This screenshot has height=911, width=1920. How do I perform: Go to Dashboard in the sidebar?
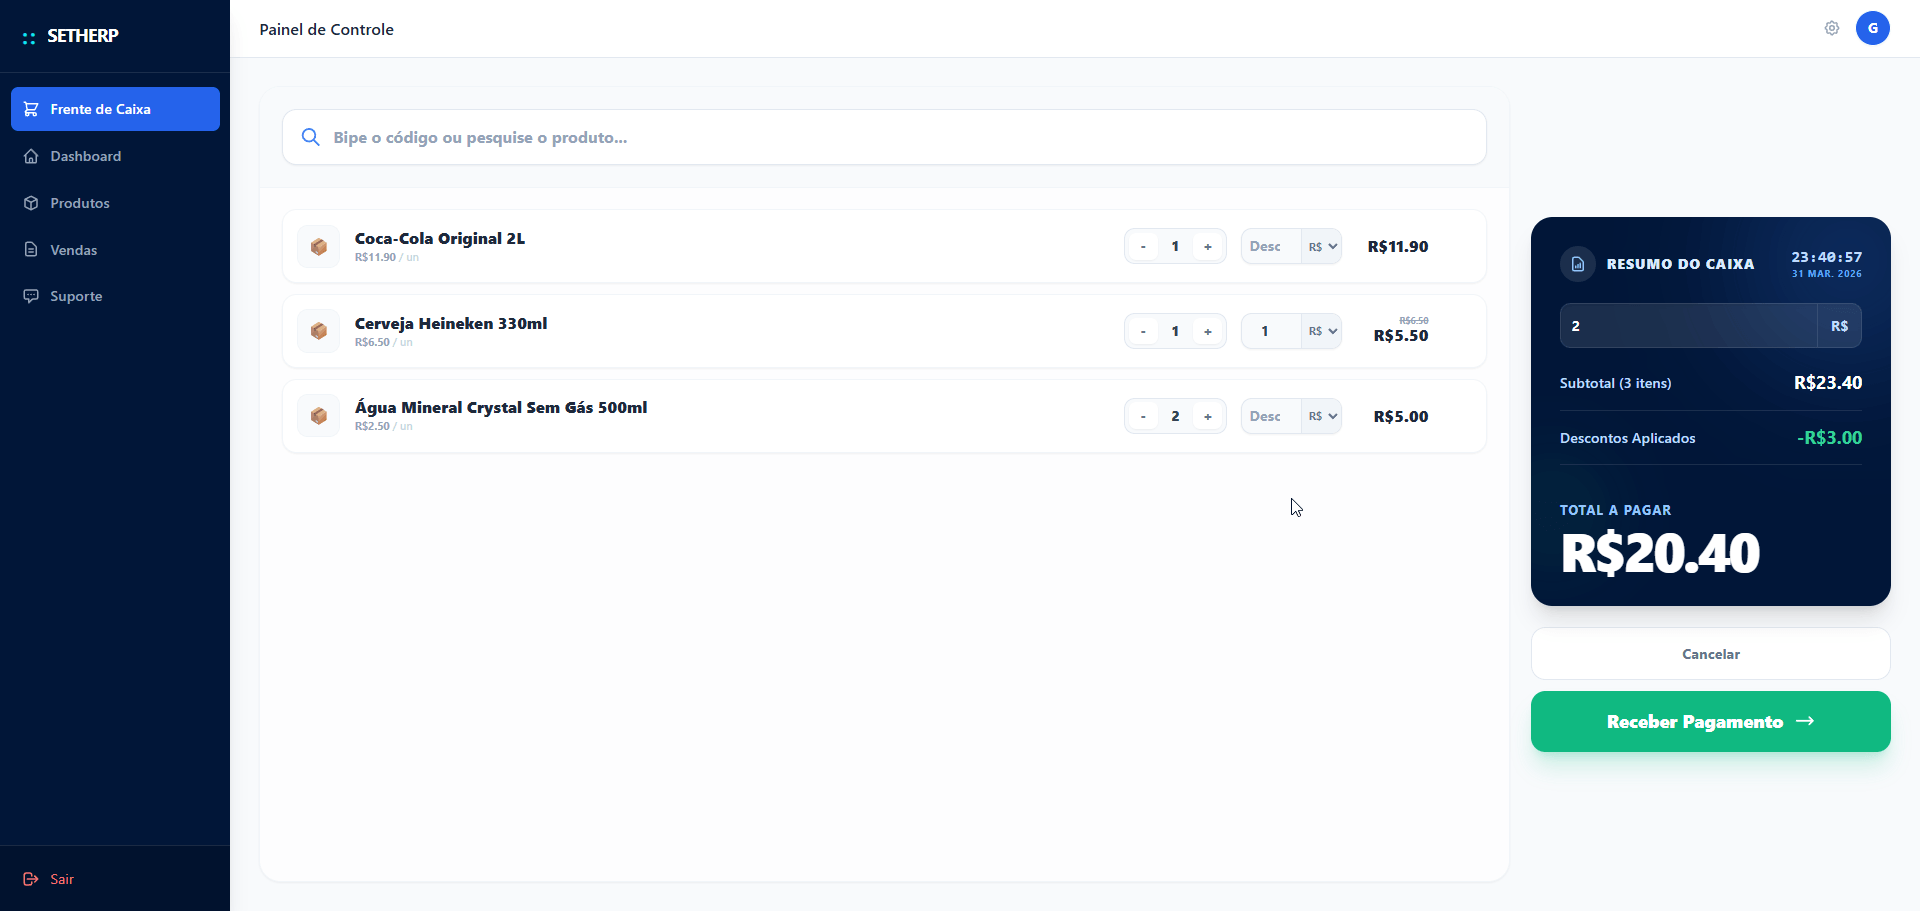coord(86,156)
